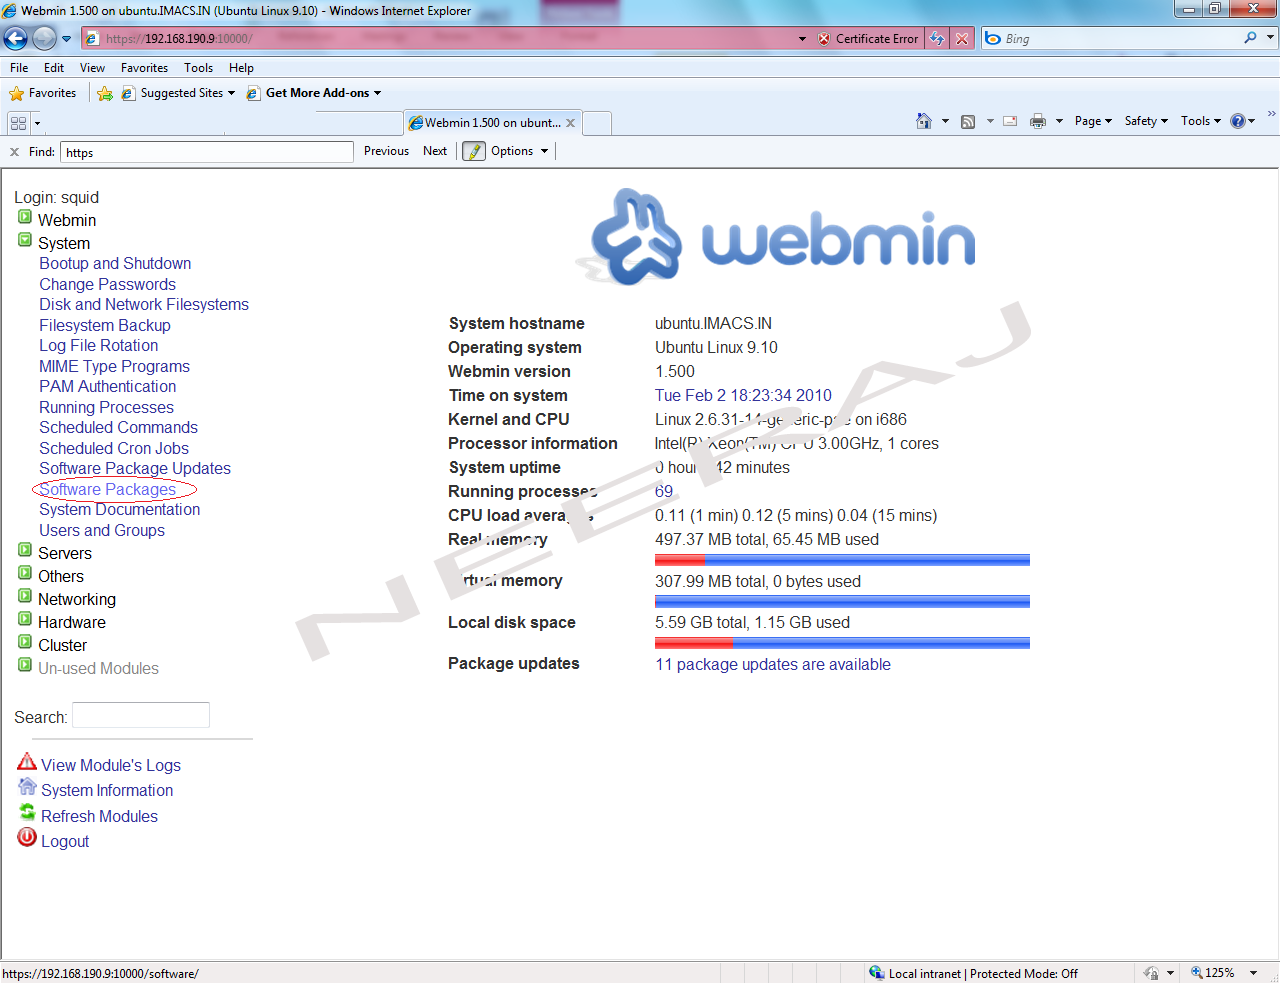Screen dimensions: 1280x984
Task: Click the RSS feeds icon
Action: coord(968,122)
